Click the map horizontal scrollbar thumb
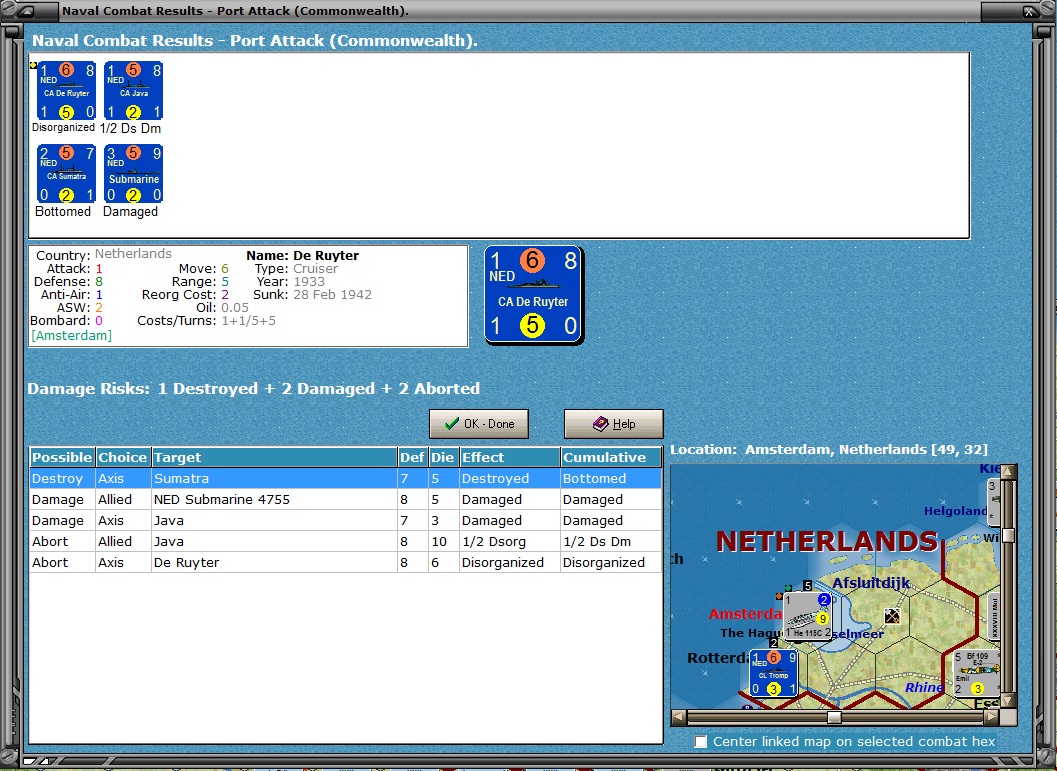1057x771 pixels. coord(835,717)
